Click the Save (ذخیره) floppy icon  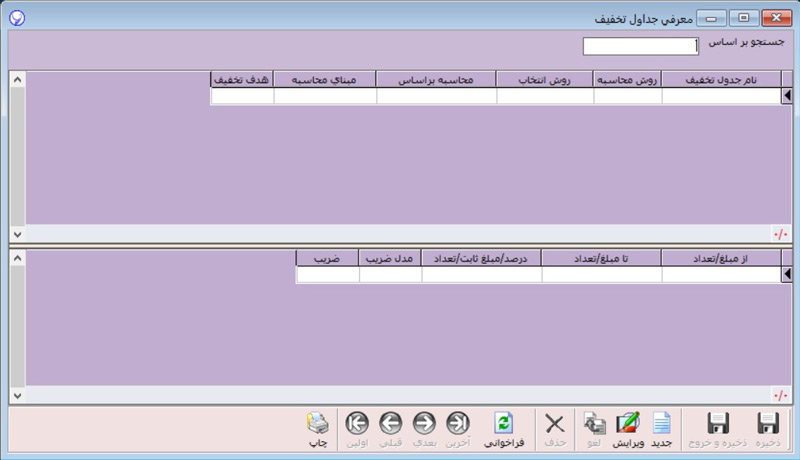(x=768, y=424)
